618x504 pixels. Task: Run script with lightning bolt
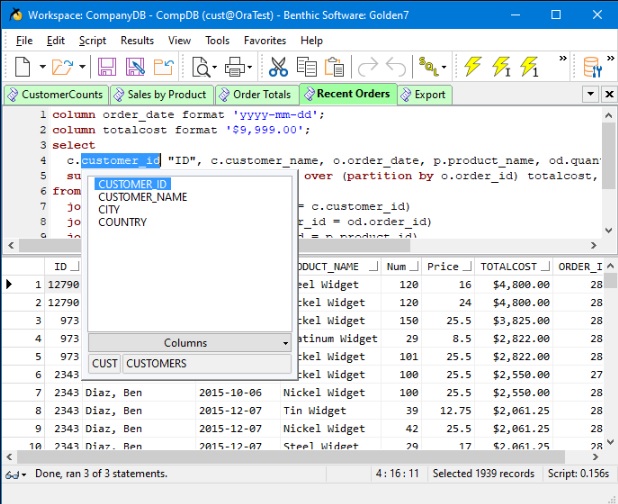[473, 67]
